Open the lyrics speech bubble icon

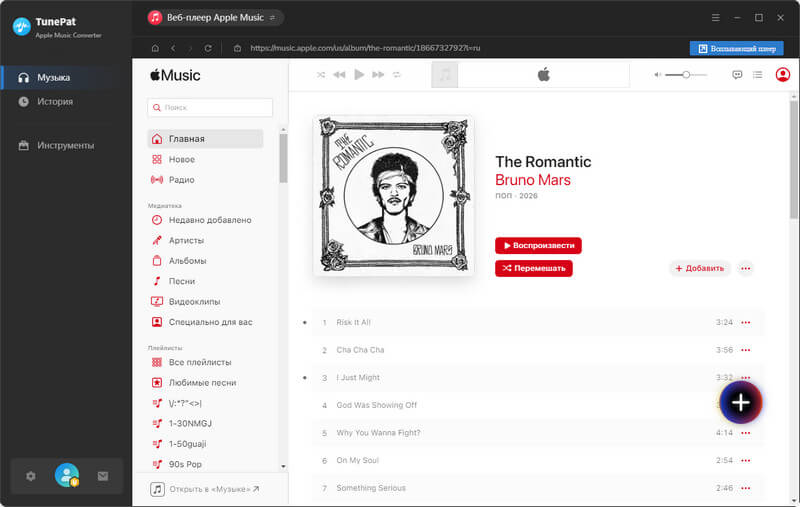coord(737,75)
